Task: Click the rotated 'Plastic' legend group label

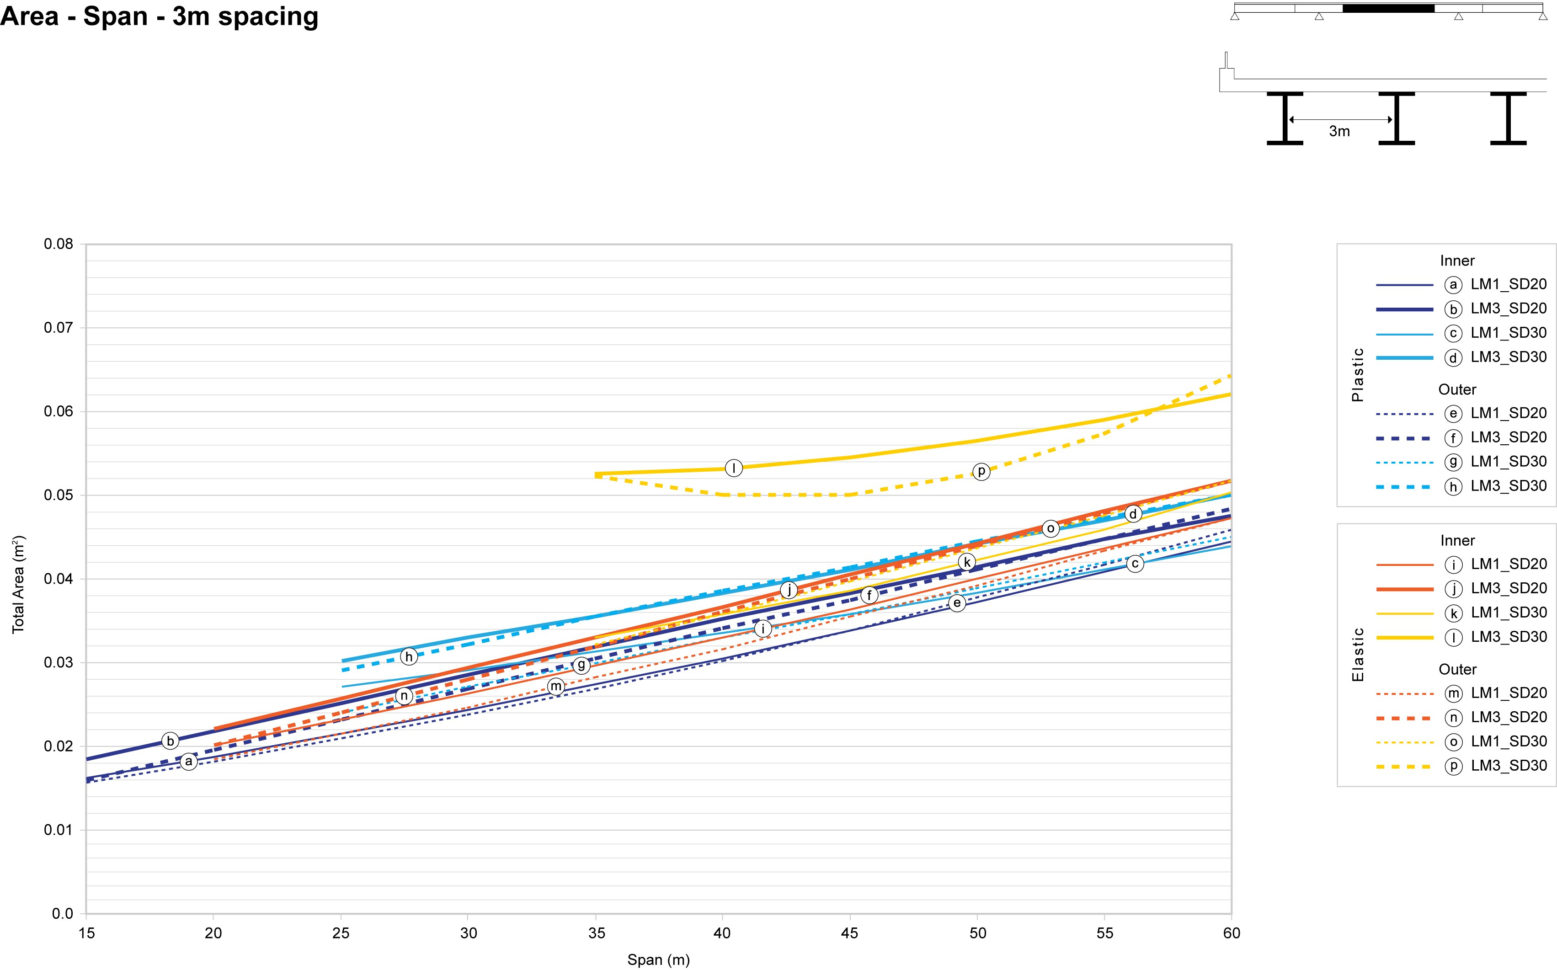Action: tap(1357, 375)
